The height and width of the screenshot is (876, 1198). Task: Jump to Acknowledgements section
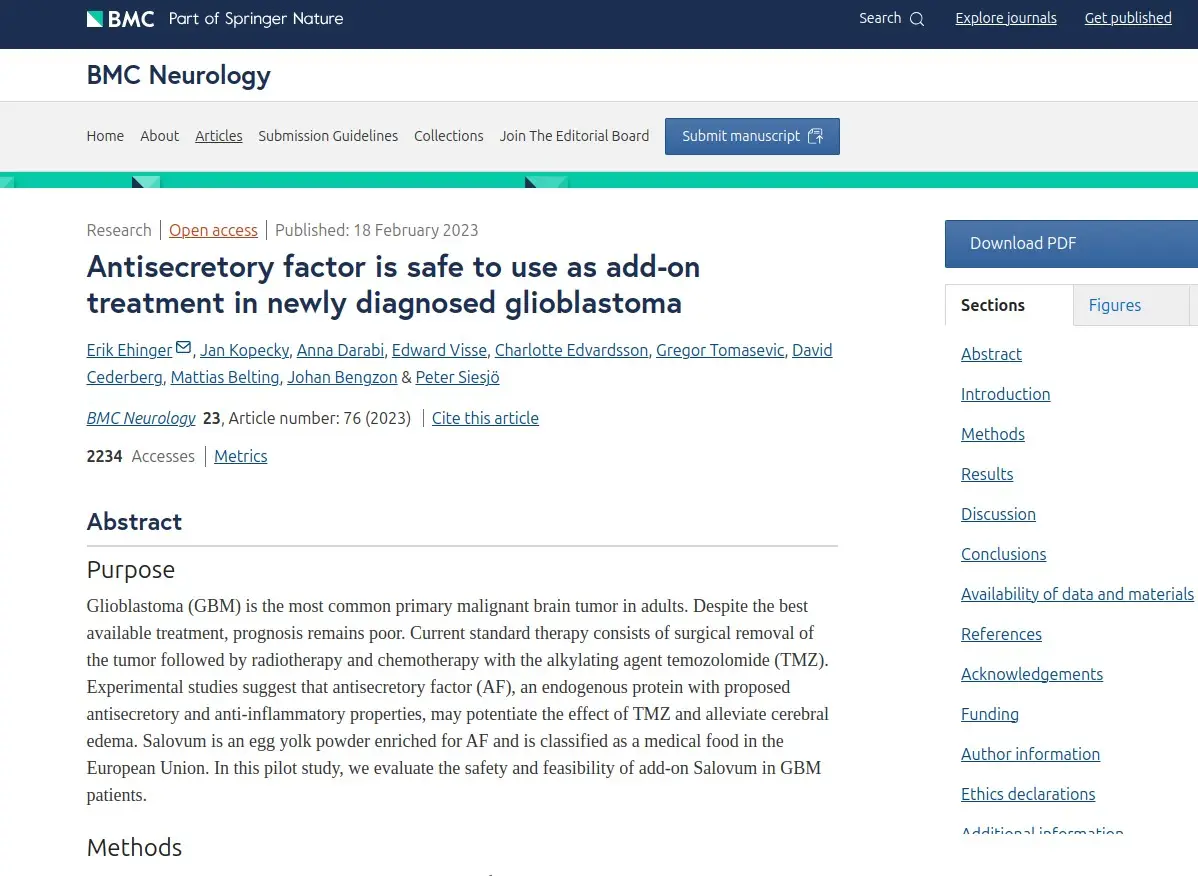pyautogui.click(x=1031, y=674)
